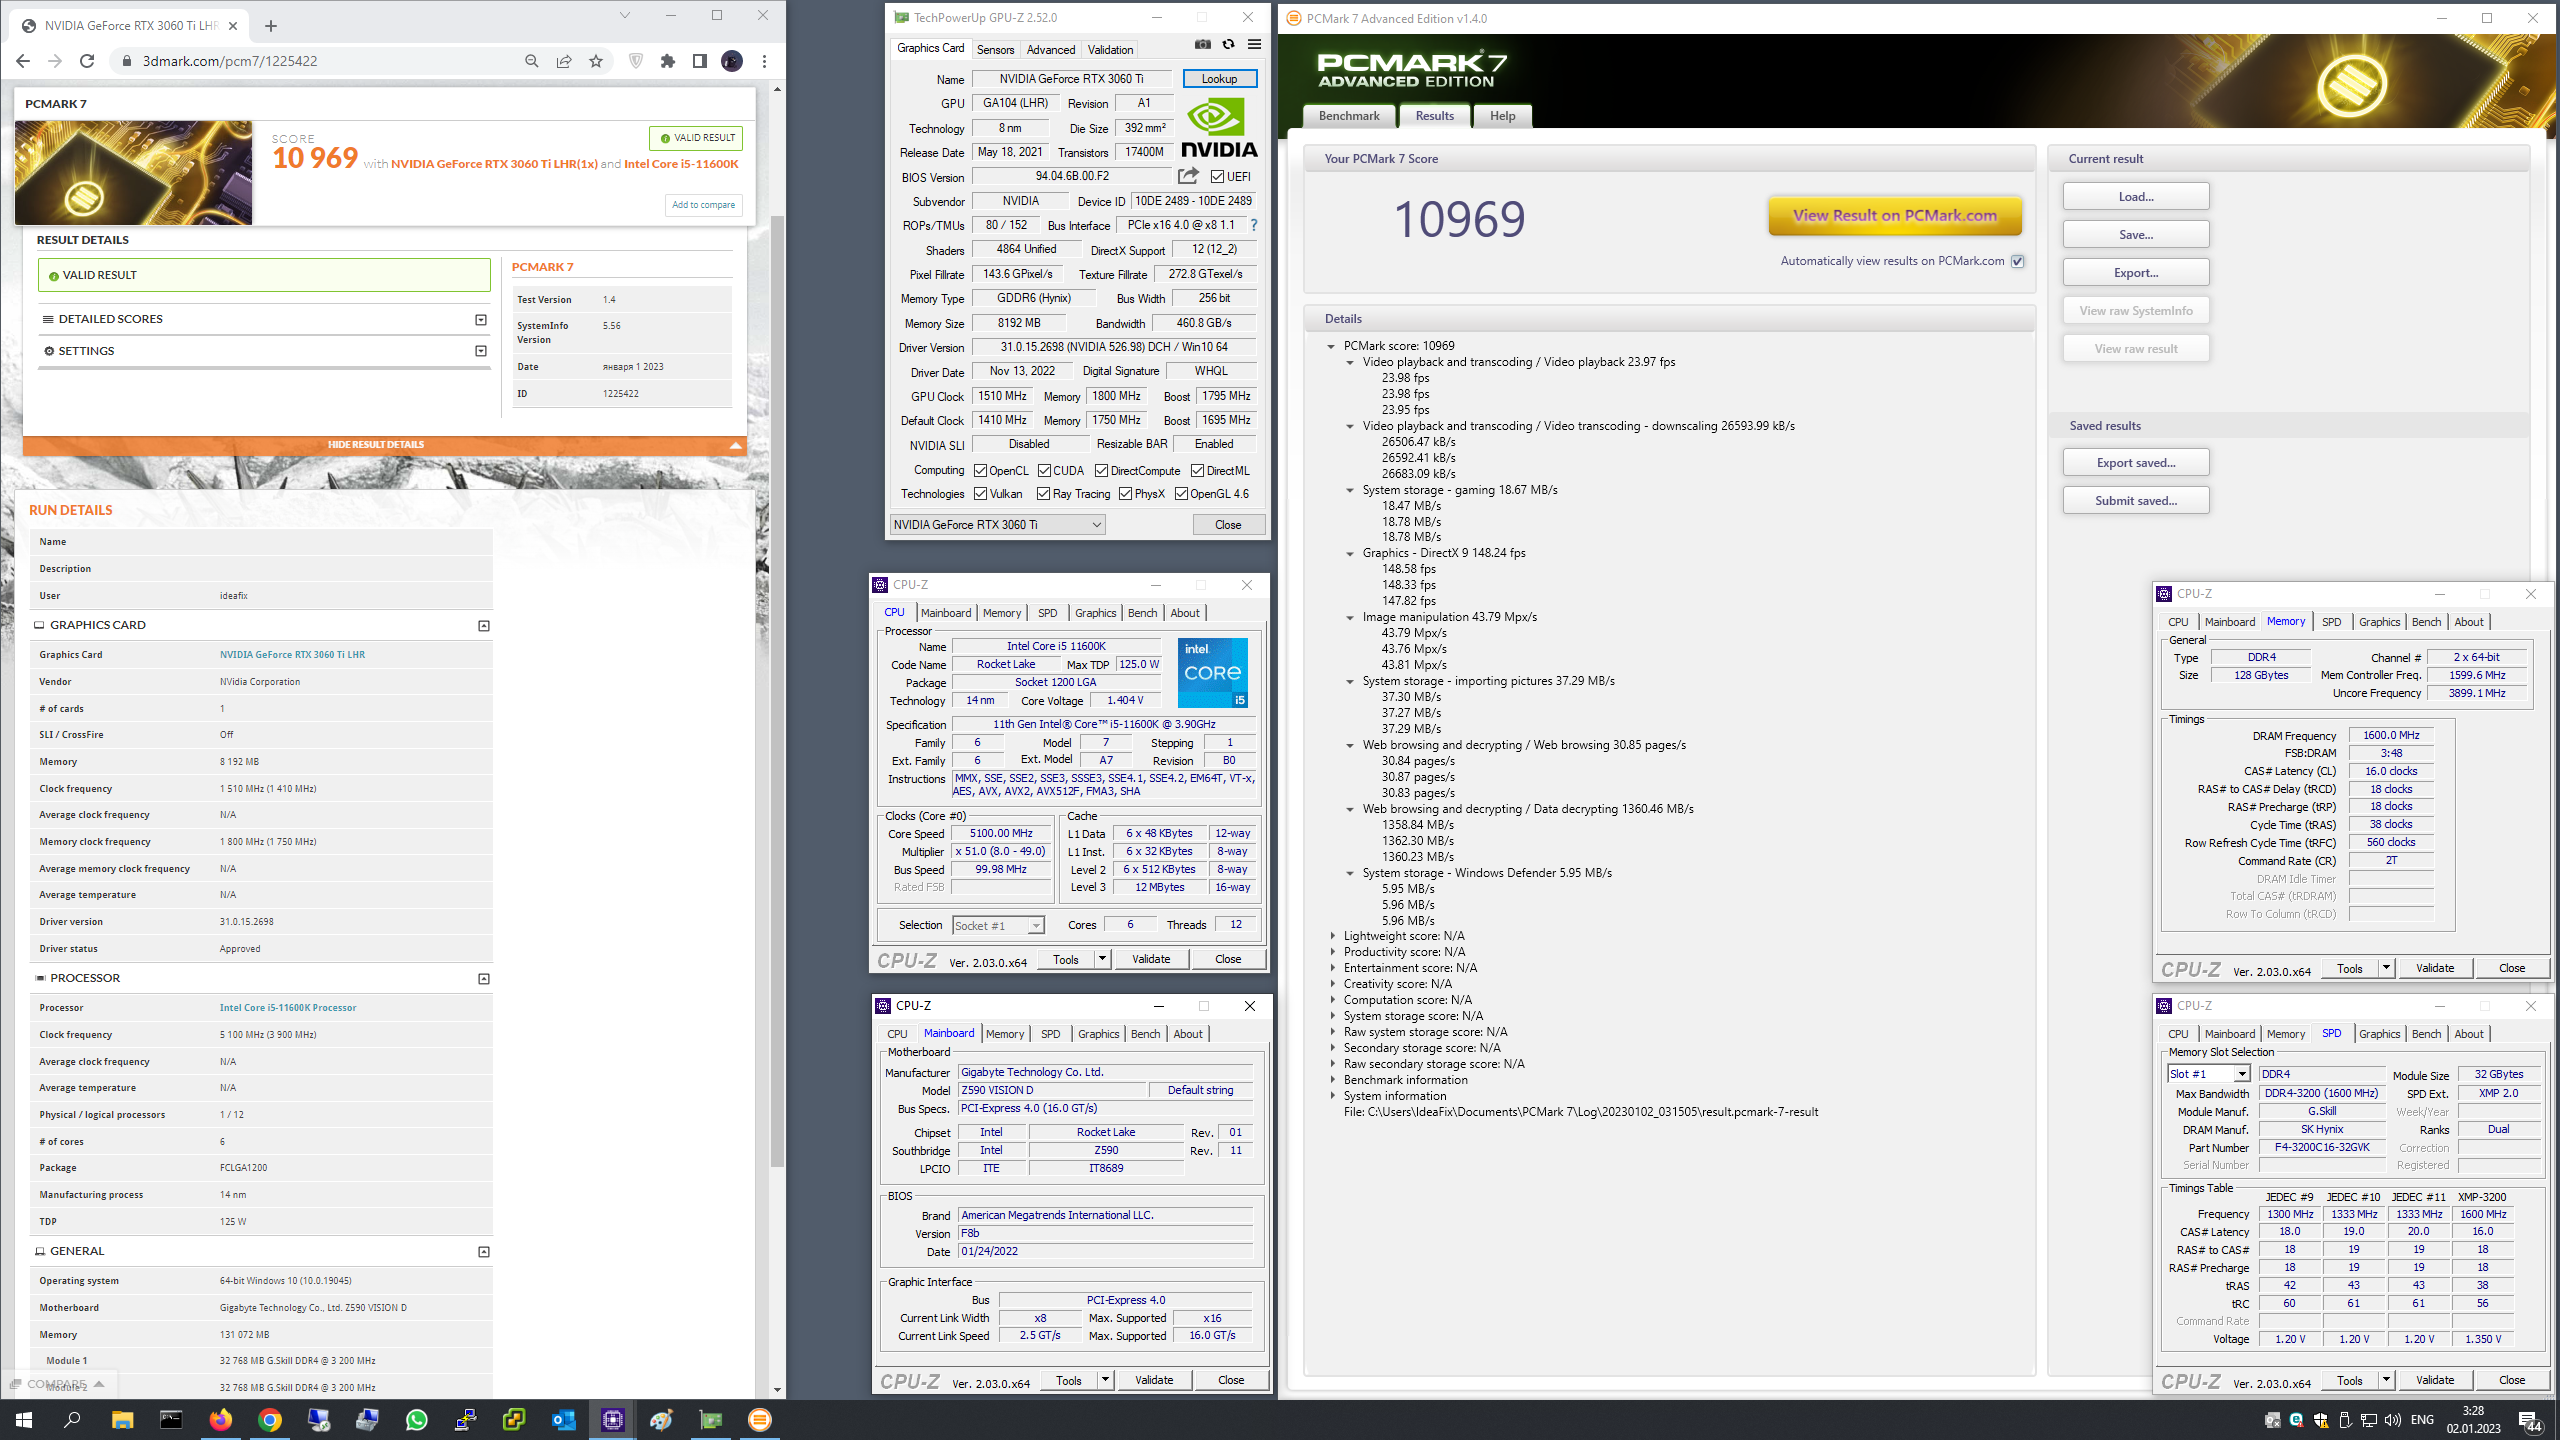Toggle Ray Tracing checkbox
Screen dimensions: 2560x1440
[x=1044, y=494]
